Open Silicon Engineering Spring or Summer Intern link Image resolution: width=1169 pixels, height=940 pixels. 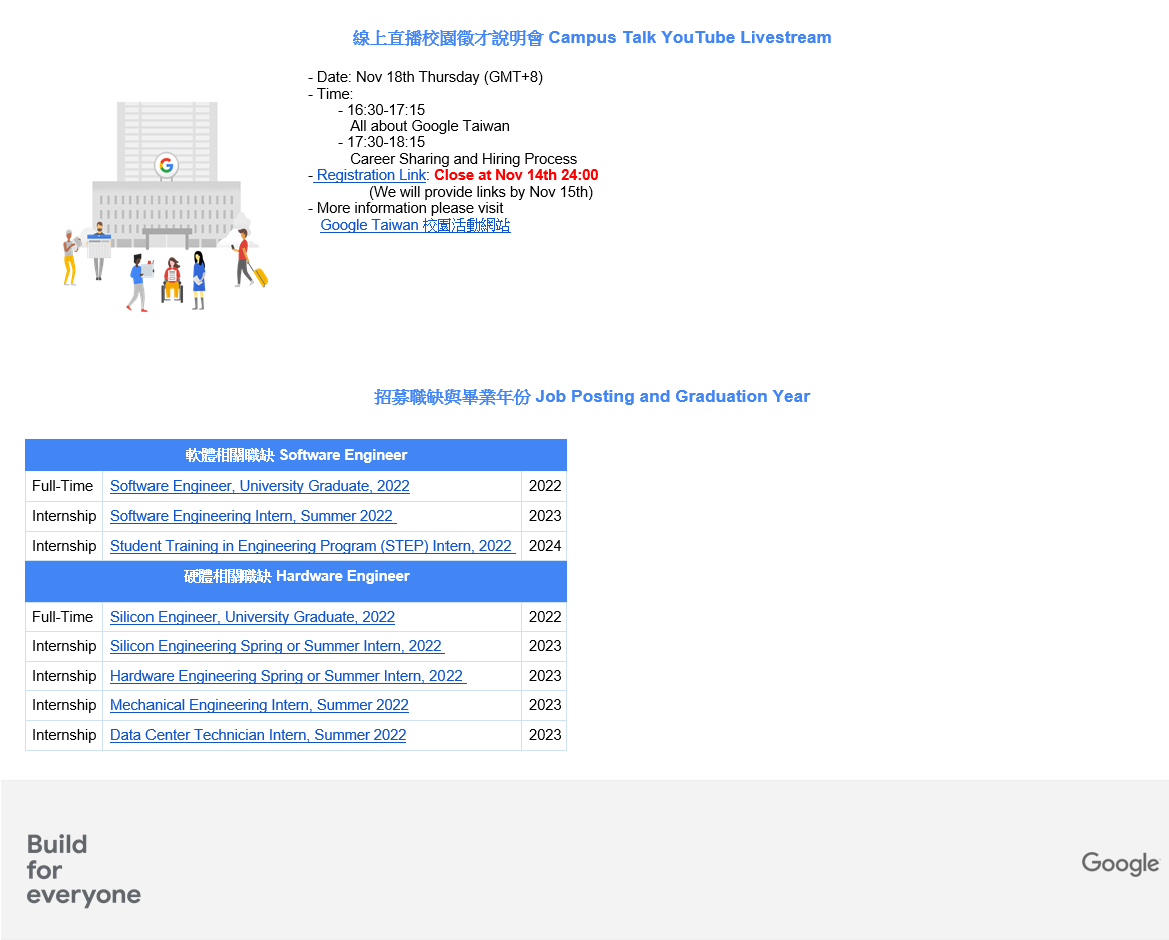(277, 646)
